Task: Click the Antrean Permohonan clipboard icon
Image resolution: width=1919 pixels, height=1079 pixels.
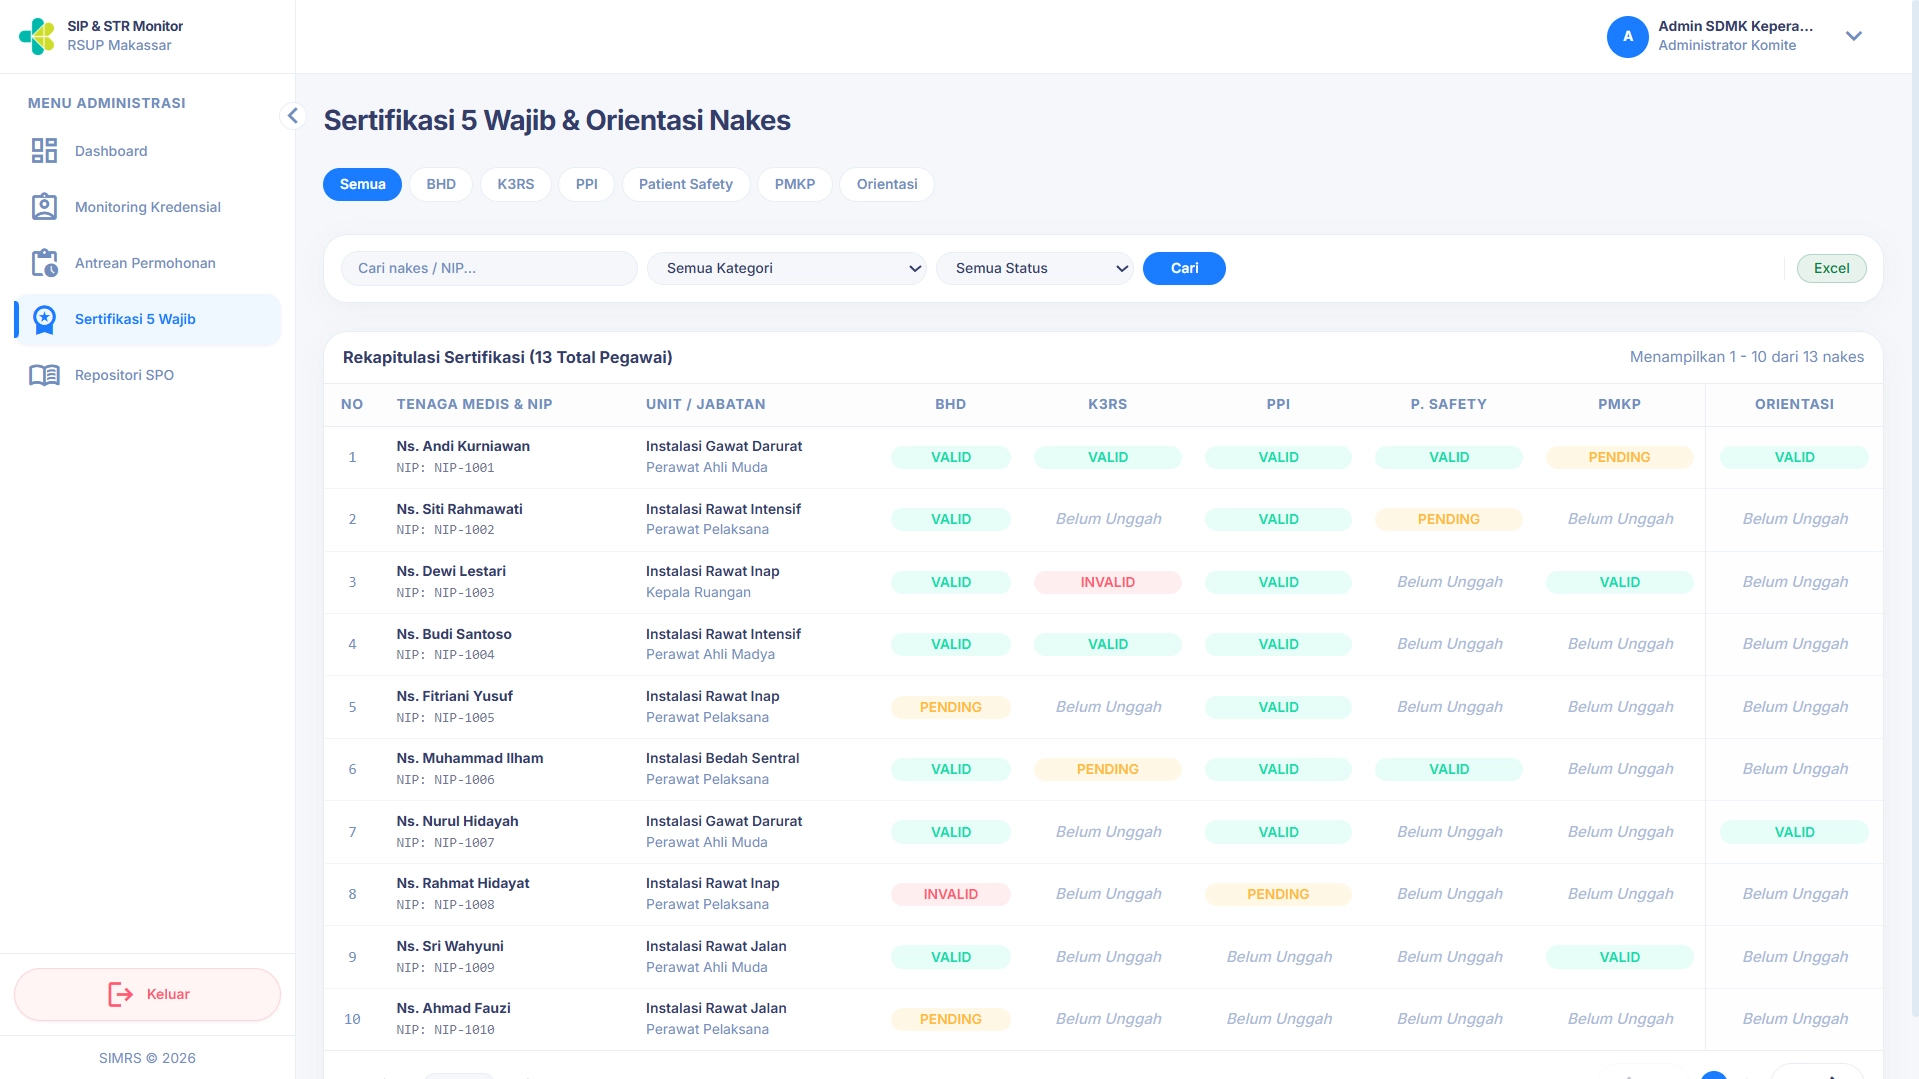Action: (44, 263)
